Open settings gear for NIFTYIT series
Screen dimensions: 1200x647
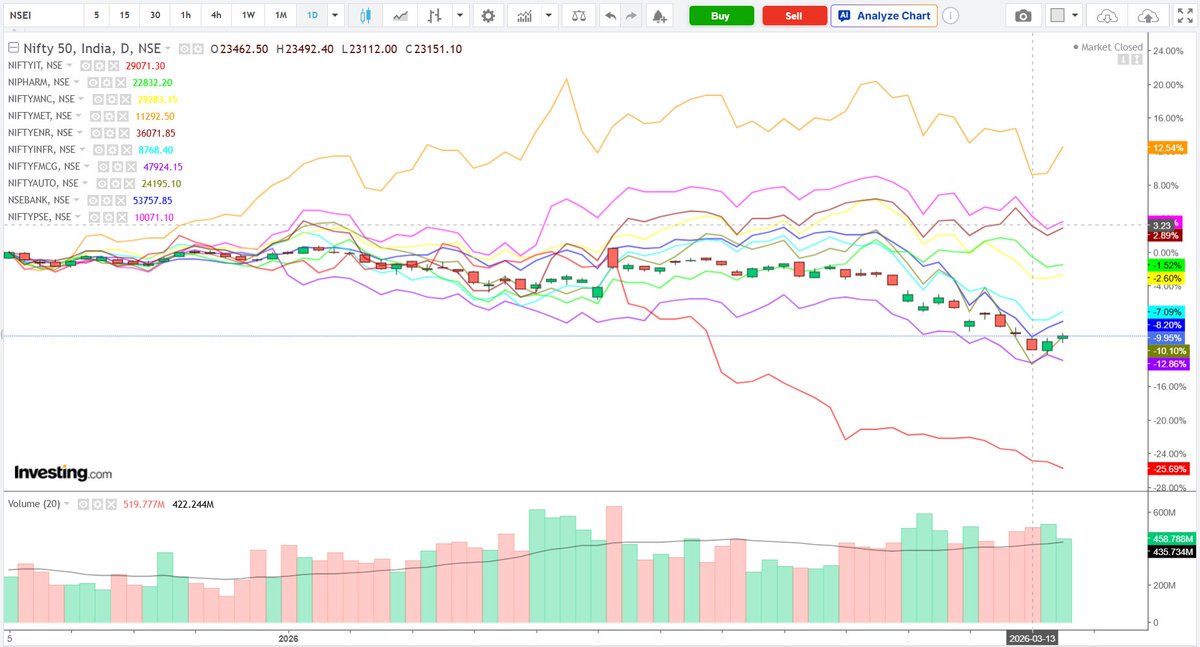point(99,66)
